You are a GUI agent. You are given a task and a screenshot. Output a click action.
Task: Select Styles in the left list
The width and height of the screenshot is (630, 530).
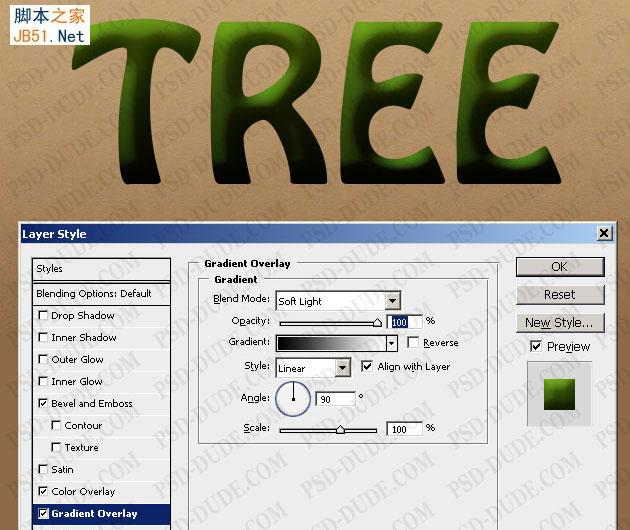101,269
